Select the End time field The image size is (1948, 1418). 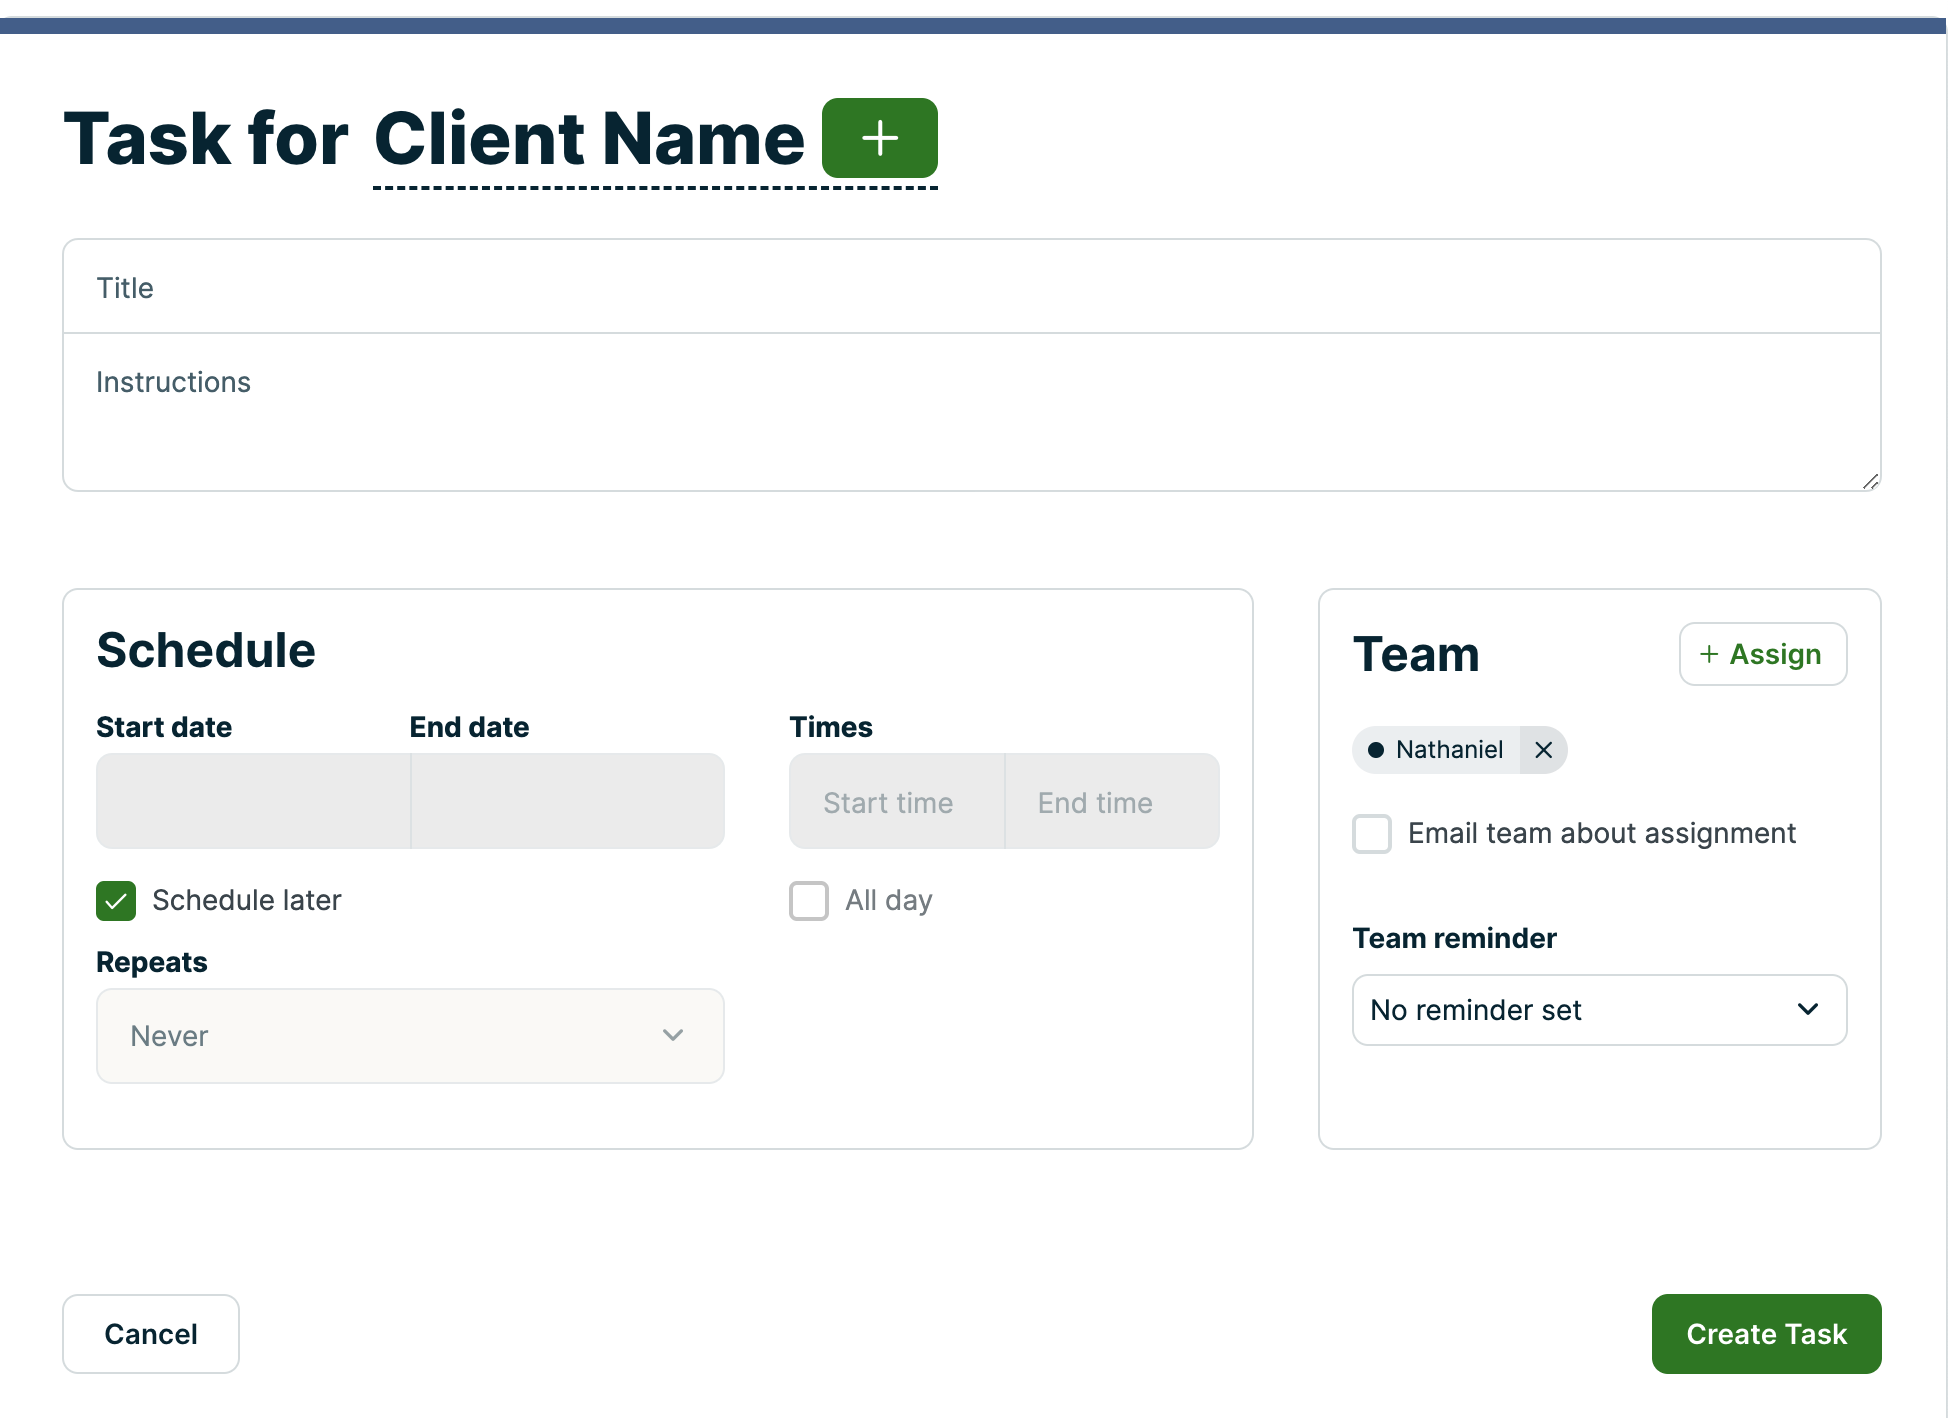tap(1111, 801)
